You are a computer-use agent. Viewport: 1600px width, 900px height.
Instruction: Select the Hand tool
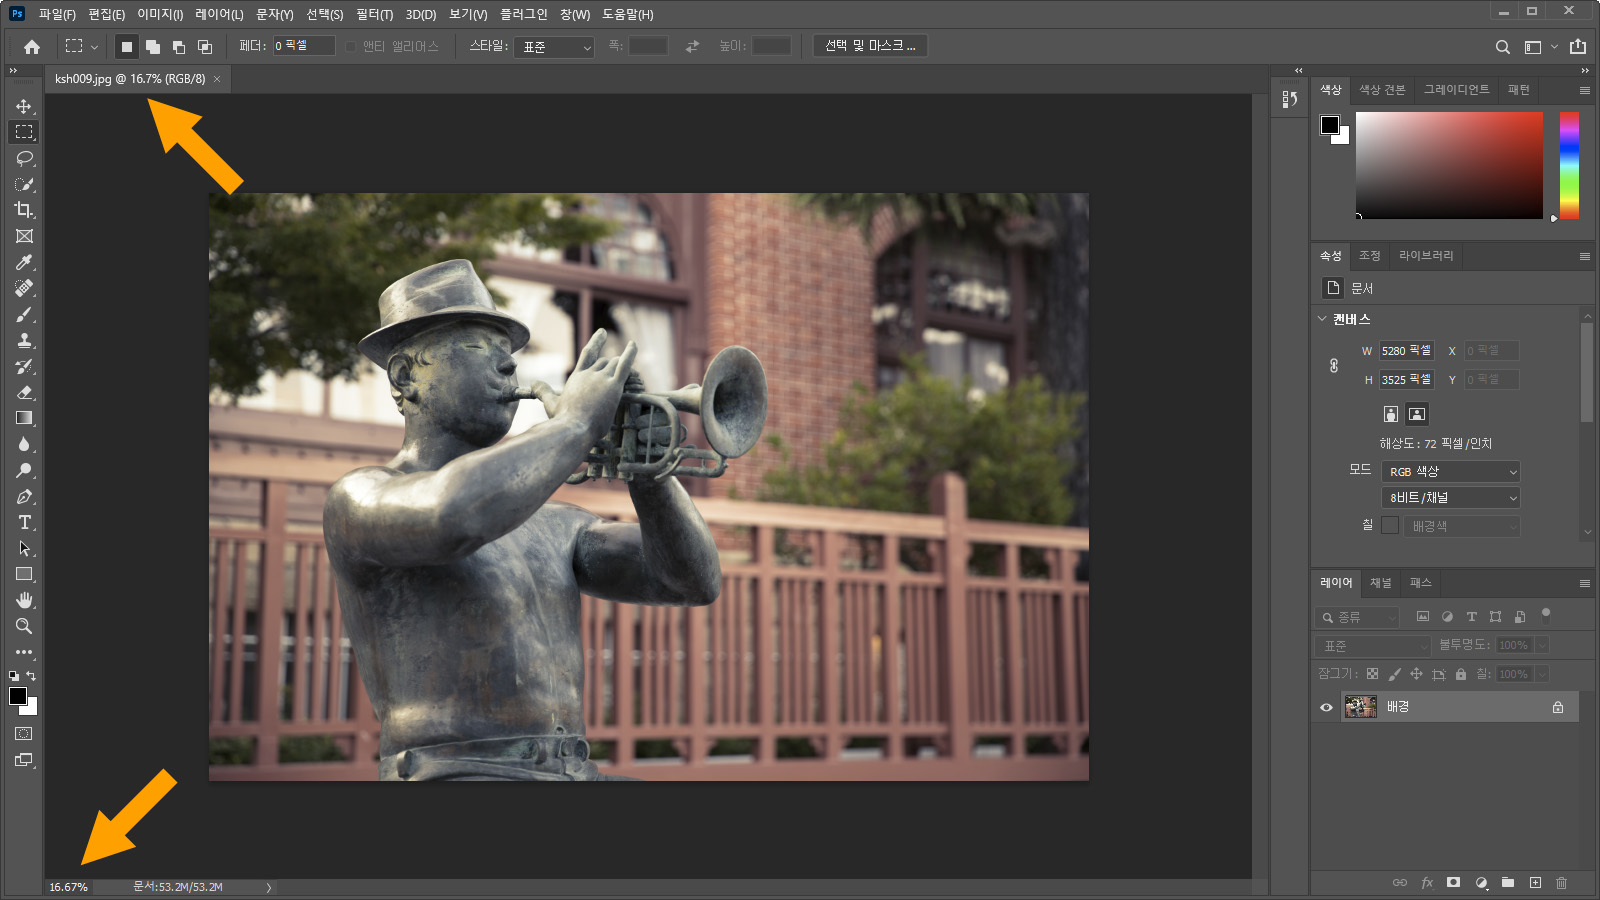tap(24, 600)
